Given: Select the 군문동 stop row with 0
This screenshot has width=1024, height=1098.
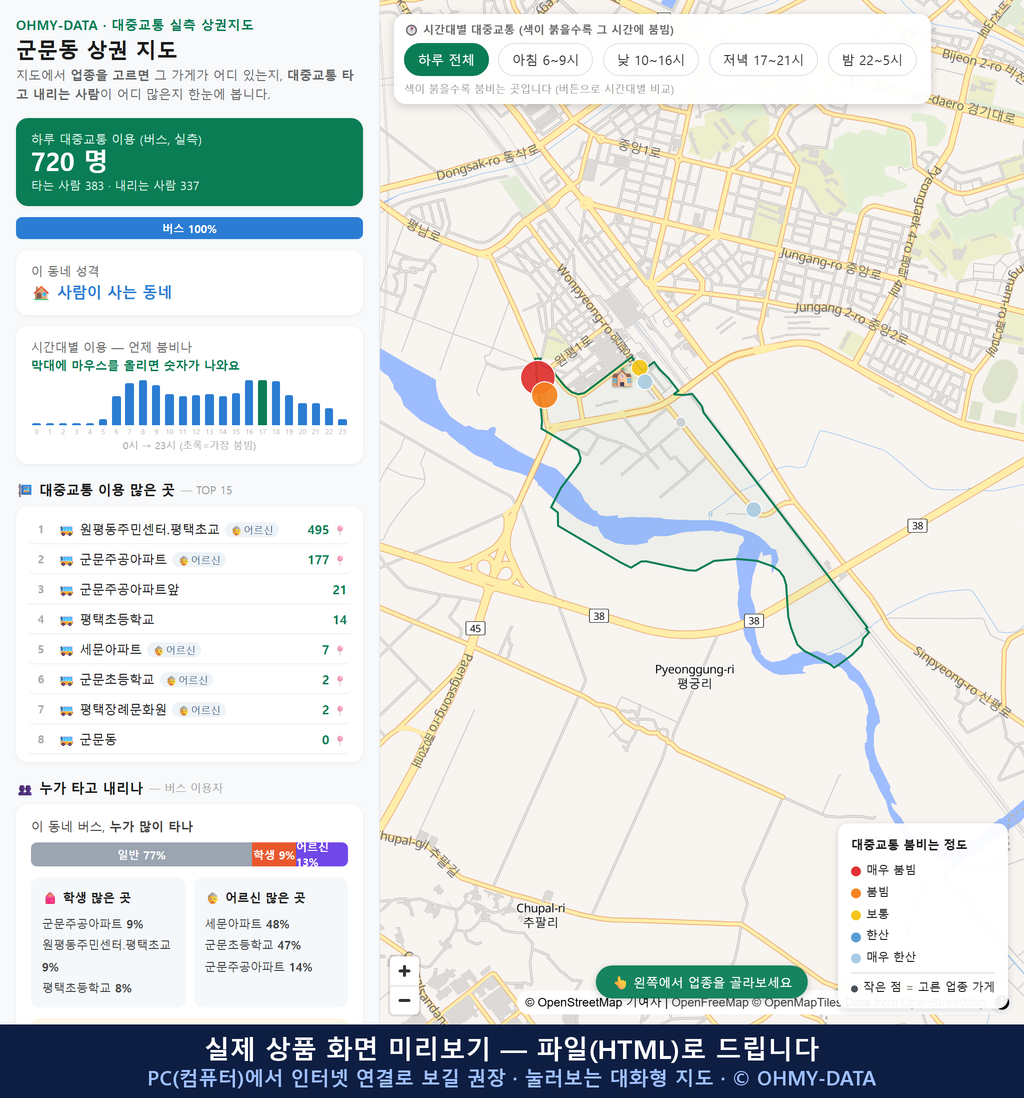Looking at the screenshot, I should click(189, 739).
